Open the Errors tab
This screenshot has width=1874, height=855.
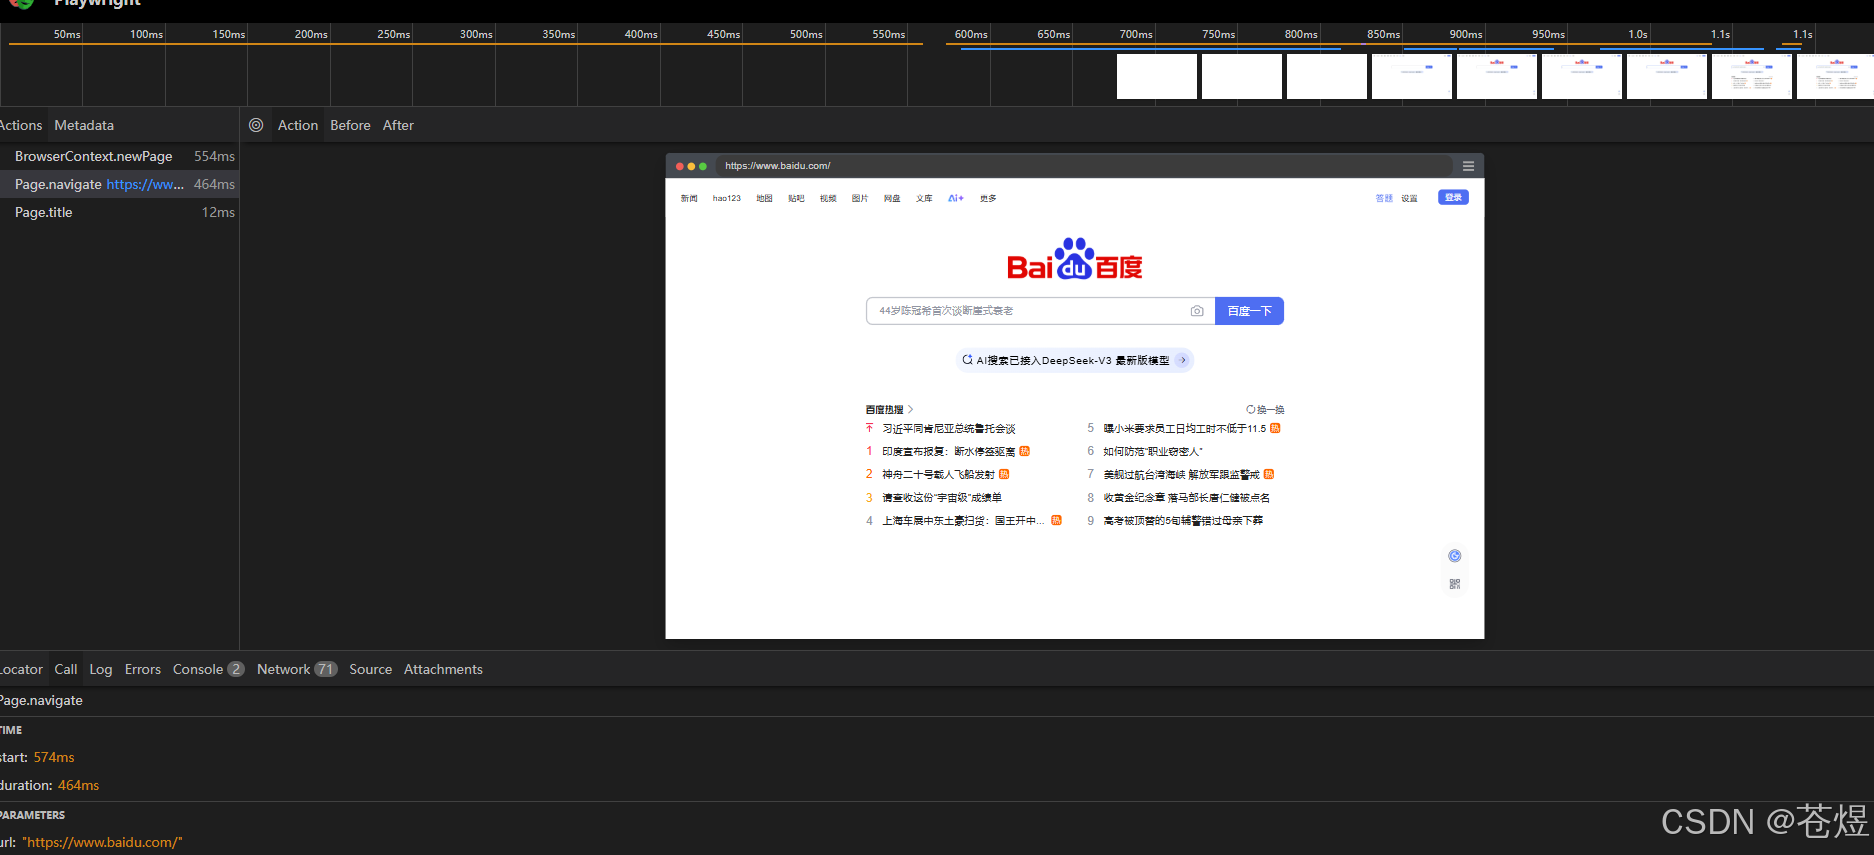[143, 669]
